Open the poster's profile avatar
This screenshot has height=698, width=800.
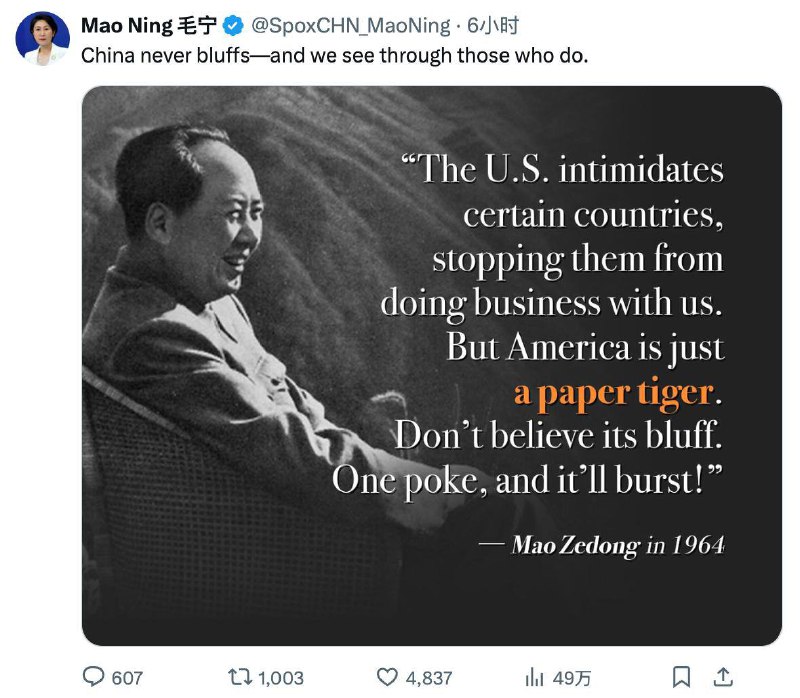[x=42, y=39]
